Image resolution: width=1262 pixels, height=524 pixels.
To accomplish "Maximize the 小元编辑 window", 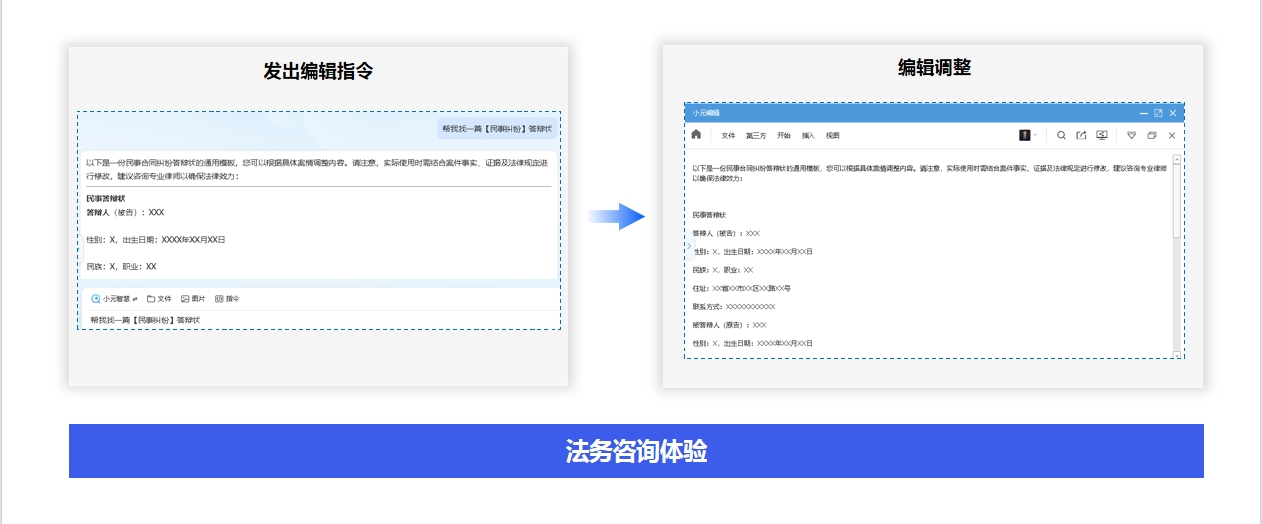I will (x=1158, y=113).
